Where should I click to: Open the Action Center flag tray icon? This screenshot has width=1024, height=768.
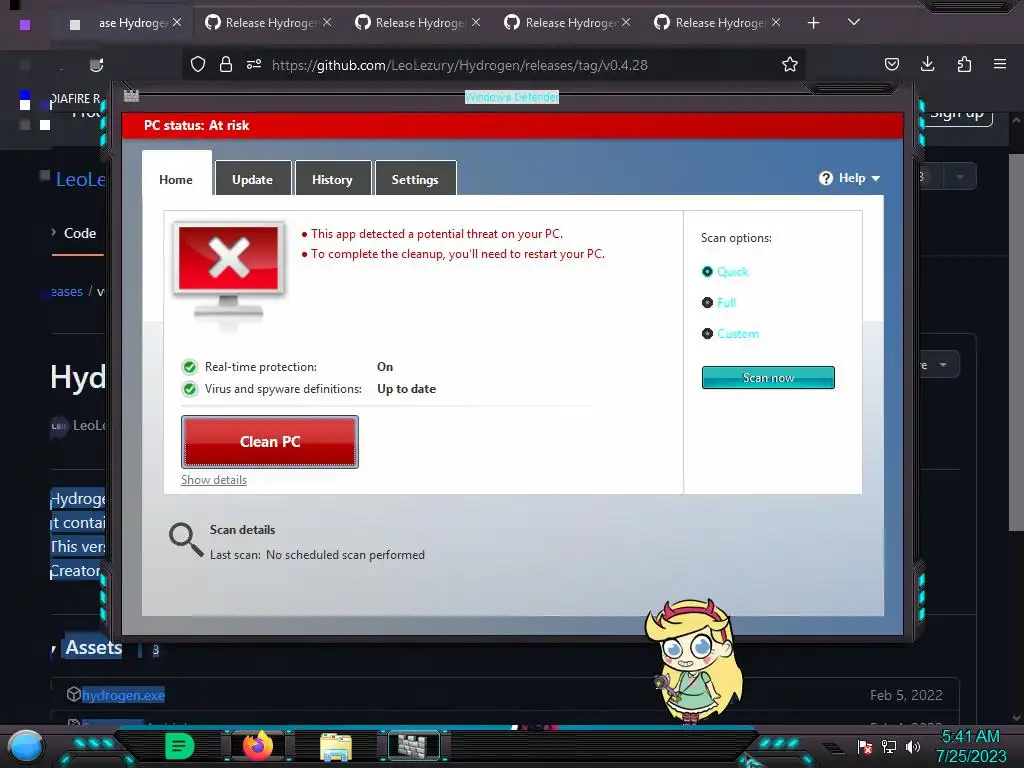click(x=865, y=746)
